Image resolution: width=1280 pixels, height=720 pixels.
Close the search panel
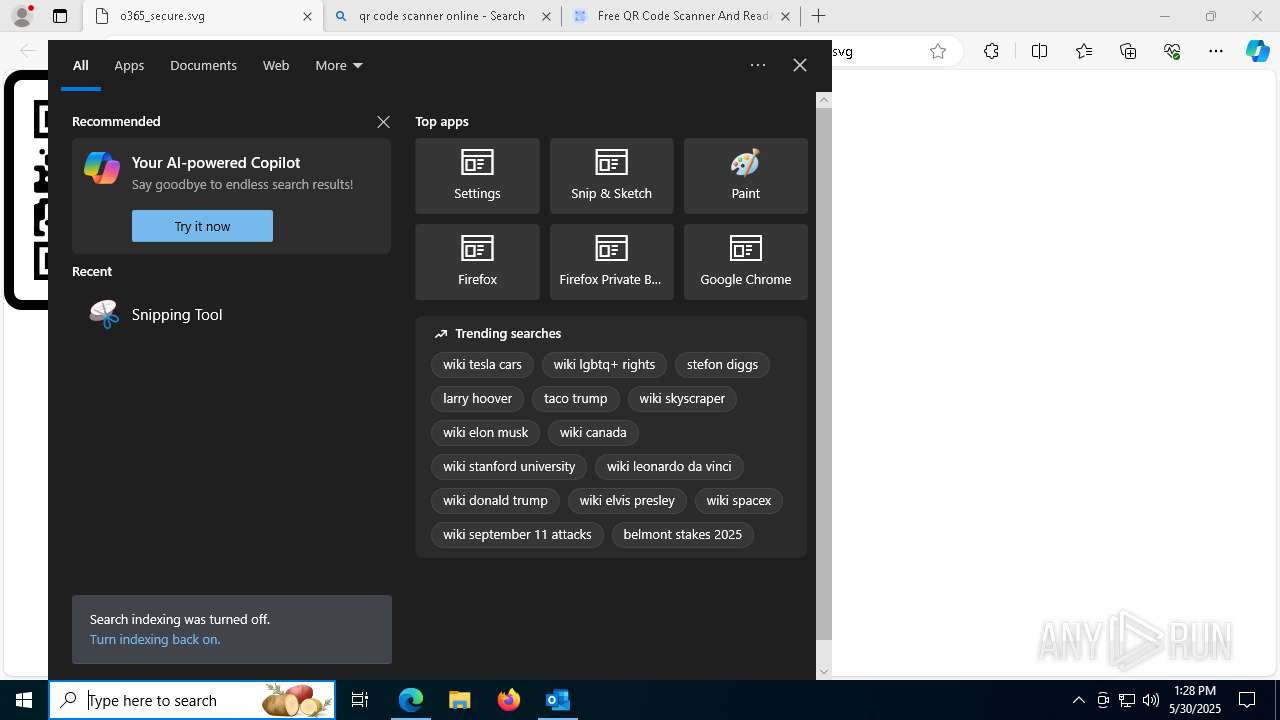(800, 65)
